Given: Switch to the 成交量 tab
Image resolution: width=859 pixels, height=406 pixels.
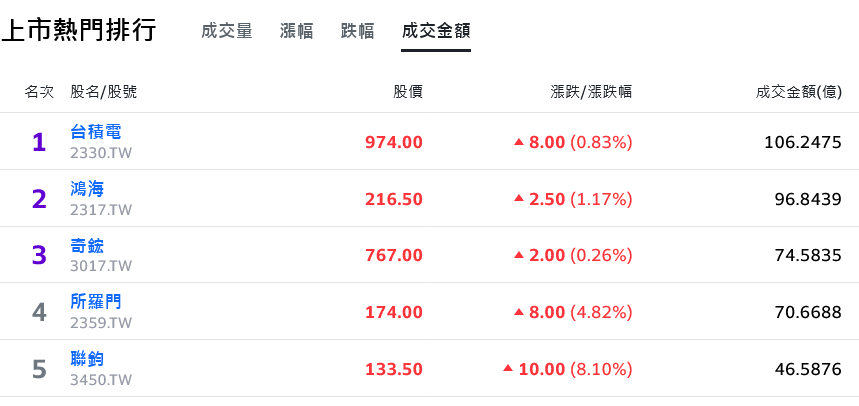Looking at the screenshot, I should click(x=226, y=31).
